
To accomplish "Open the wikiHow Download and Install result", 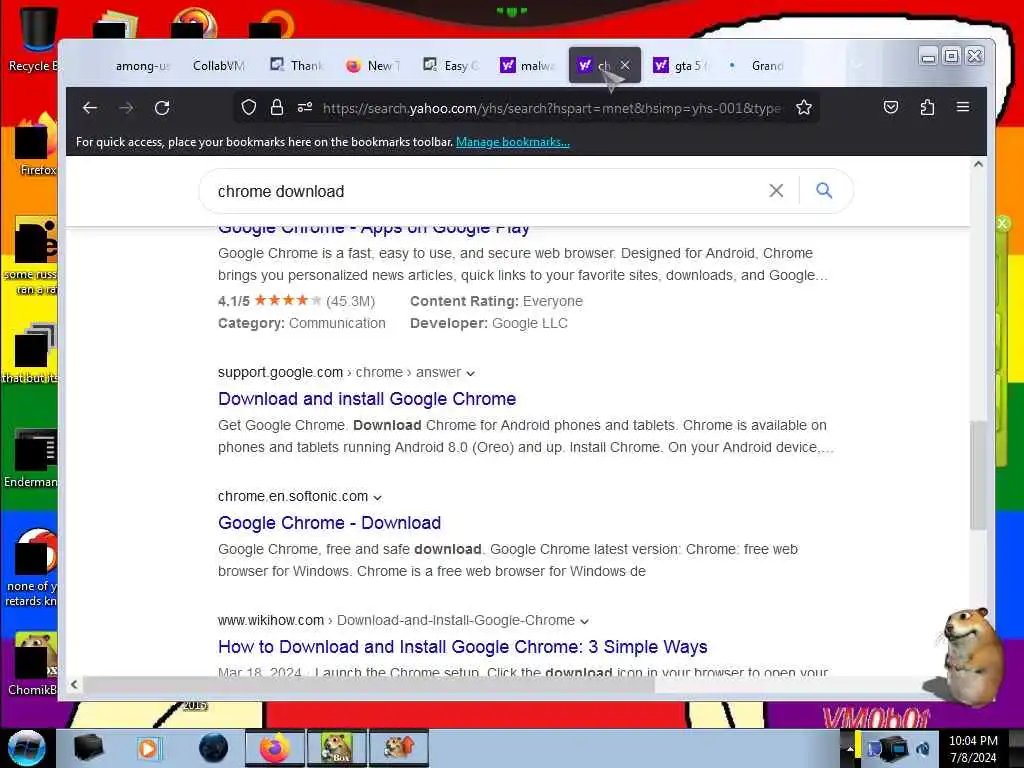I will 462,647.
